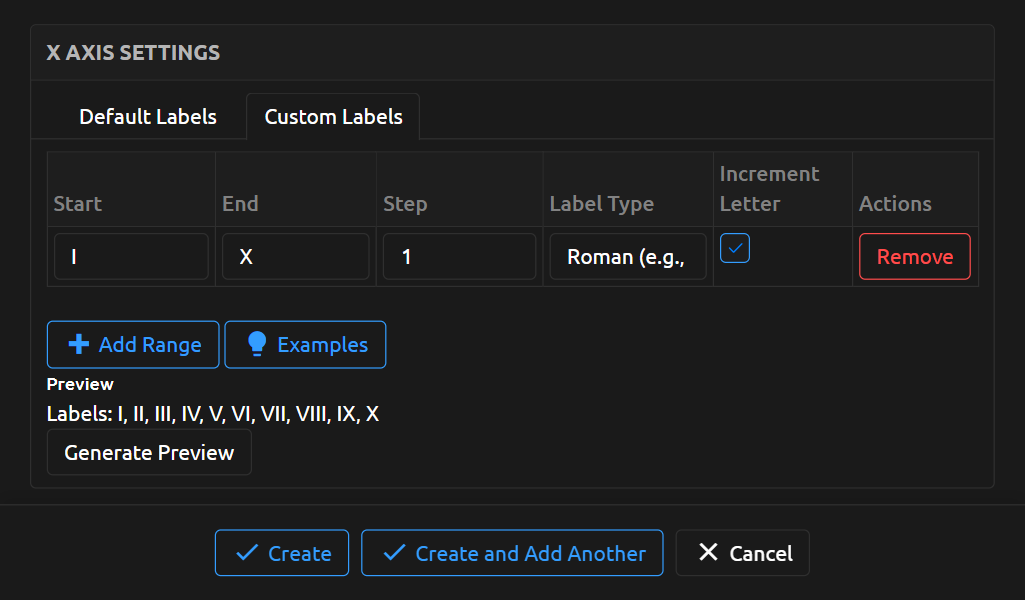Click the Step field containing 1

tap(459, 257)
